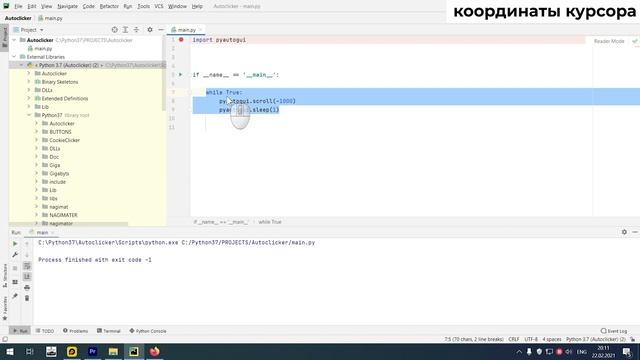Expand the BUTTONS folder

[36, 132]
